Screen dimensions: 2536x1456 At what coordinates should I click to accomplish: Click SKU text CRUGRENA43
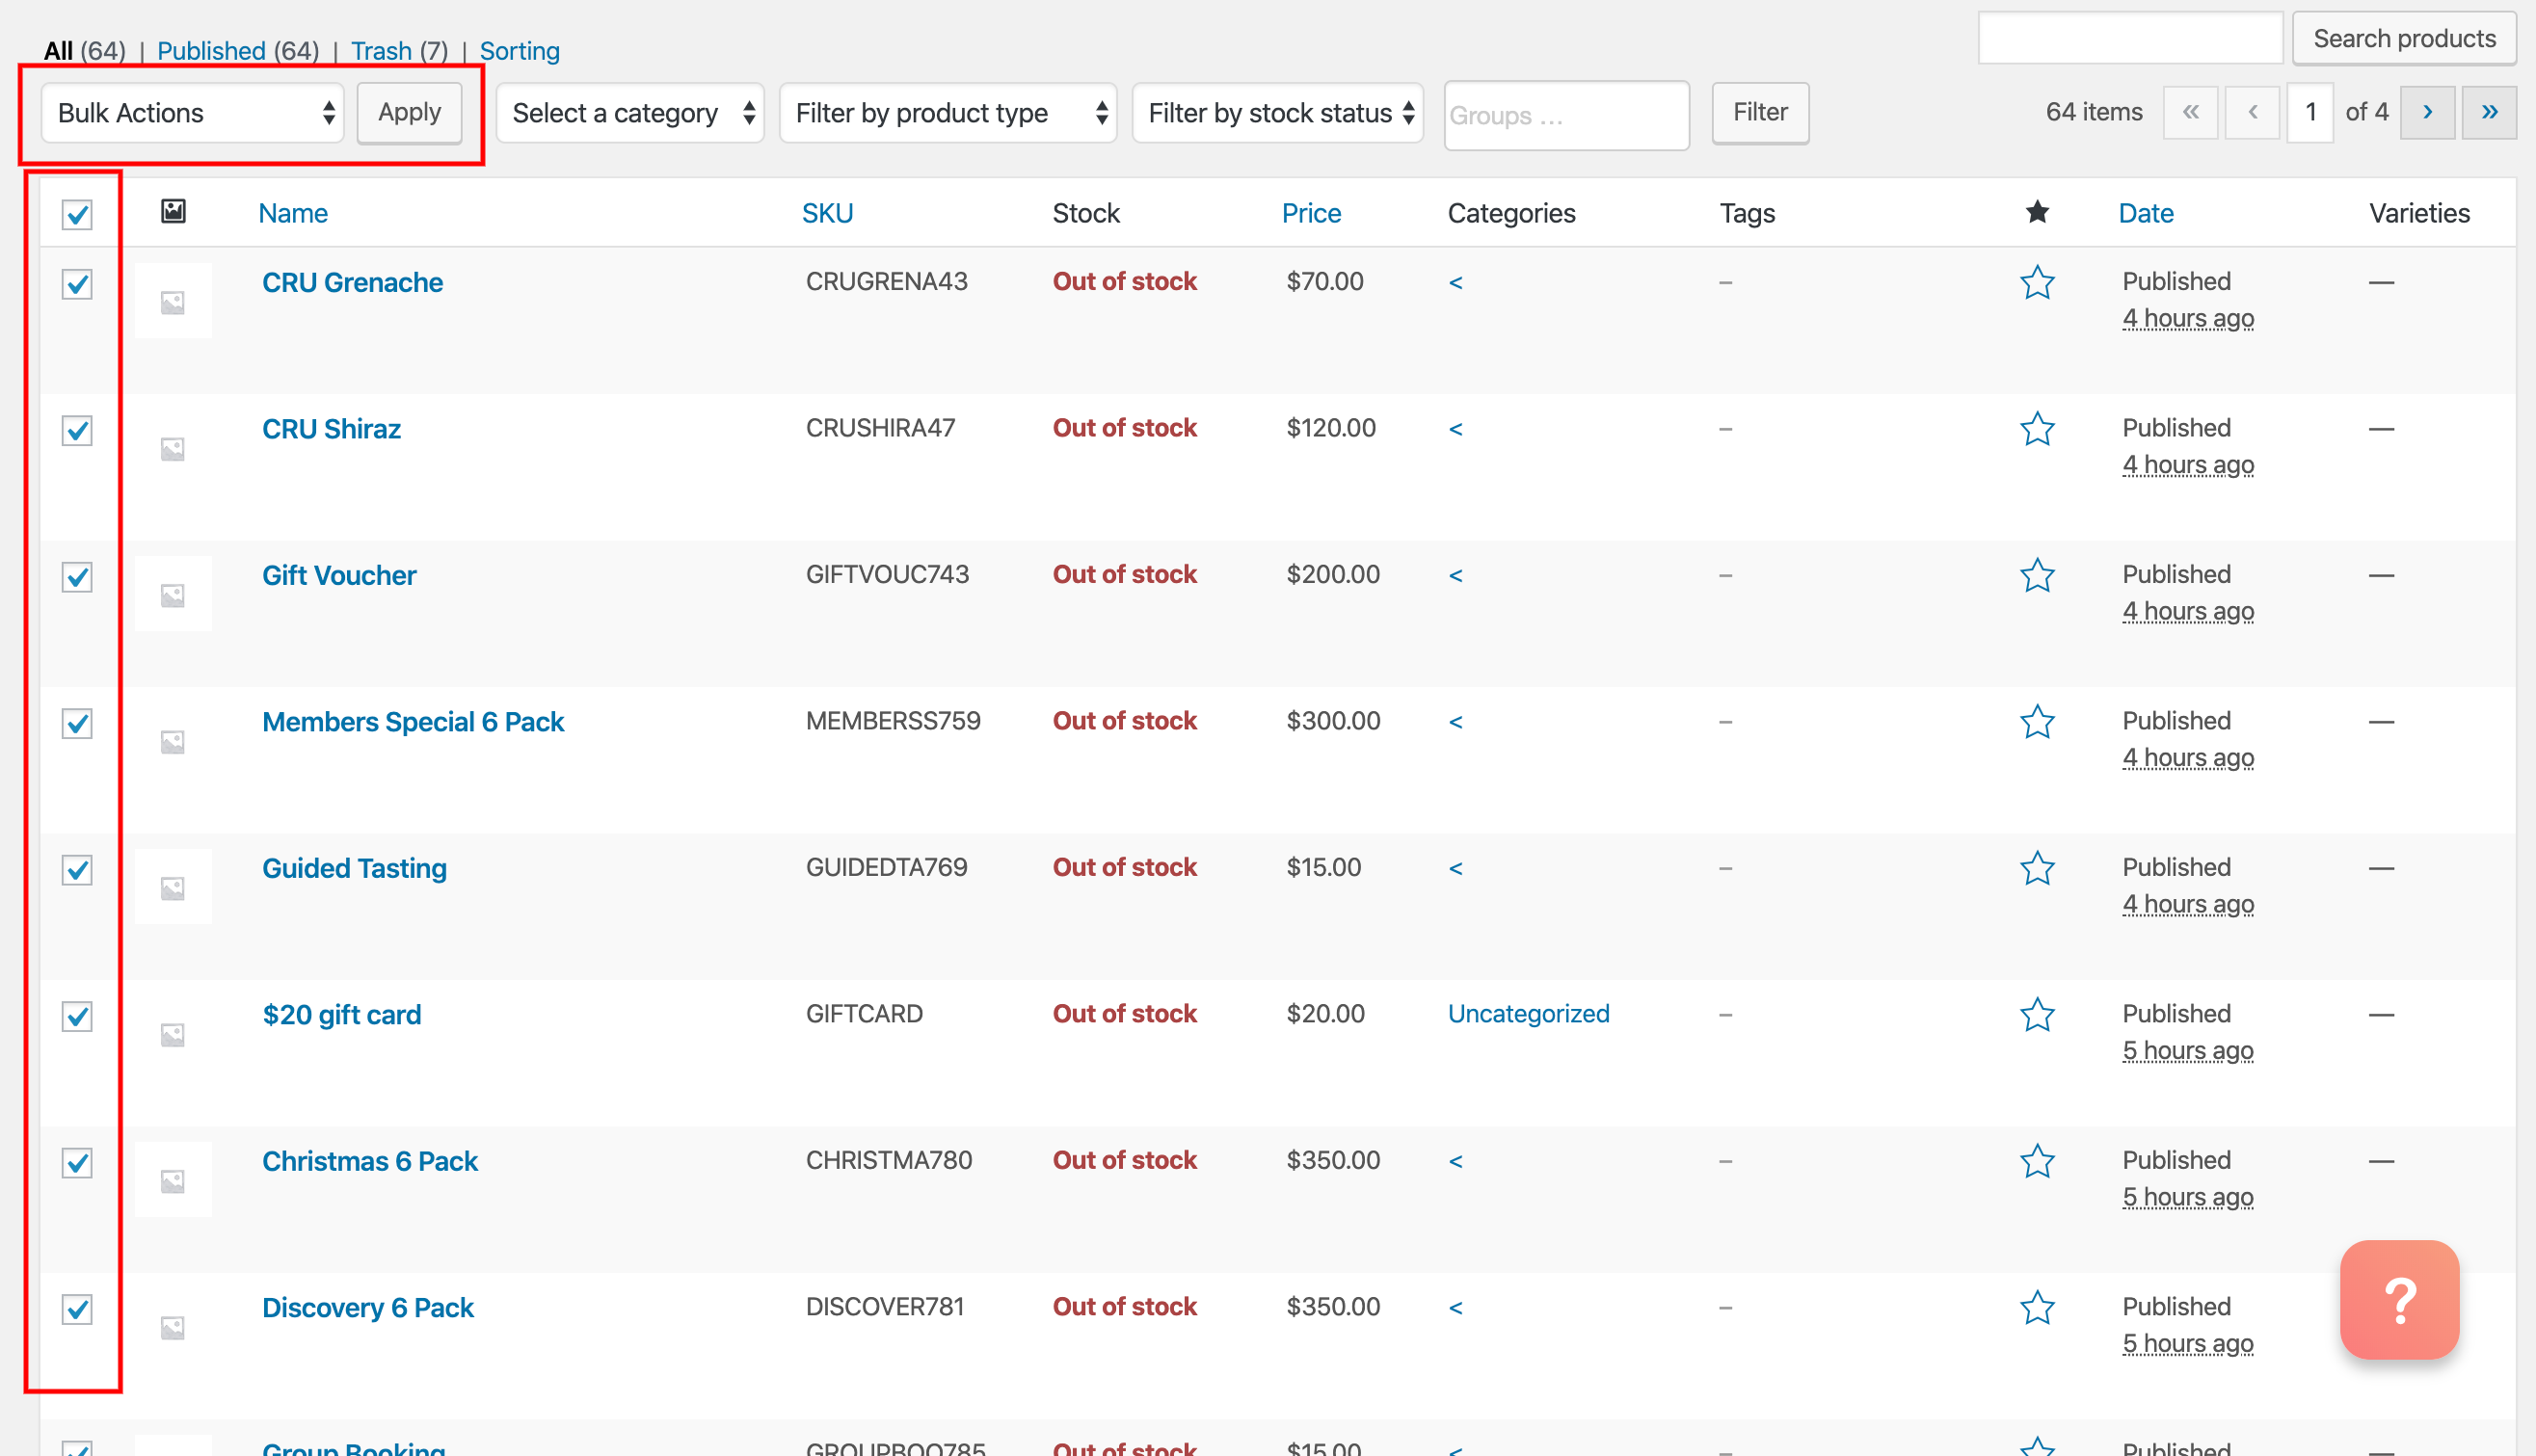click(886, 282)
